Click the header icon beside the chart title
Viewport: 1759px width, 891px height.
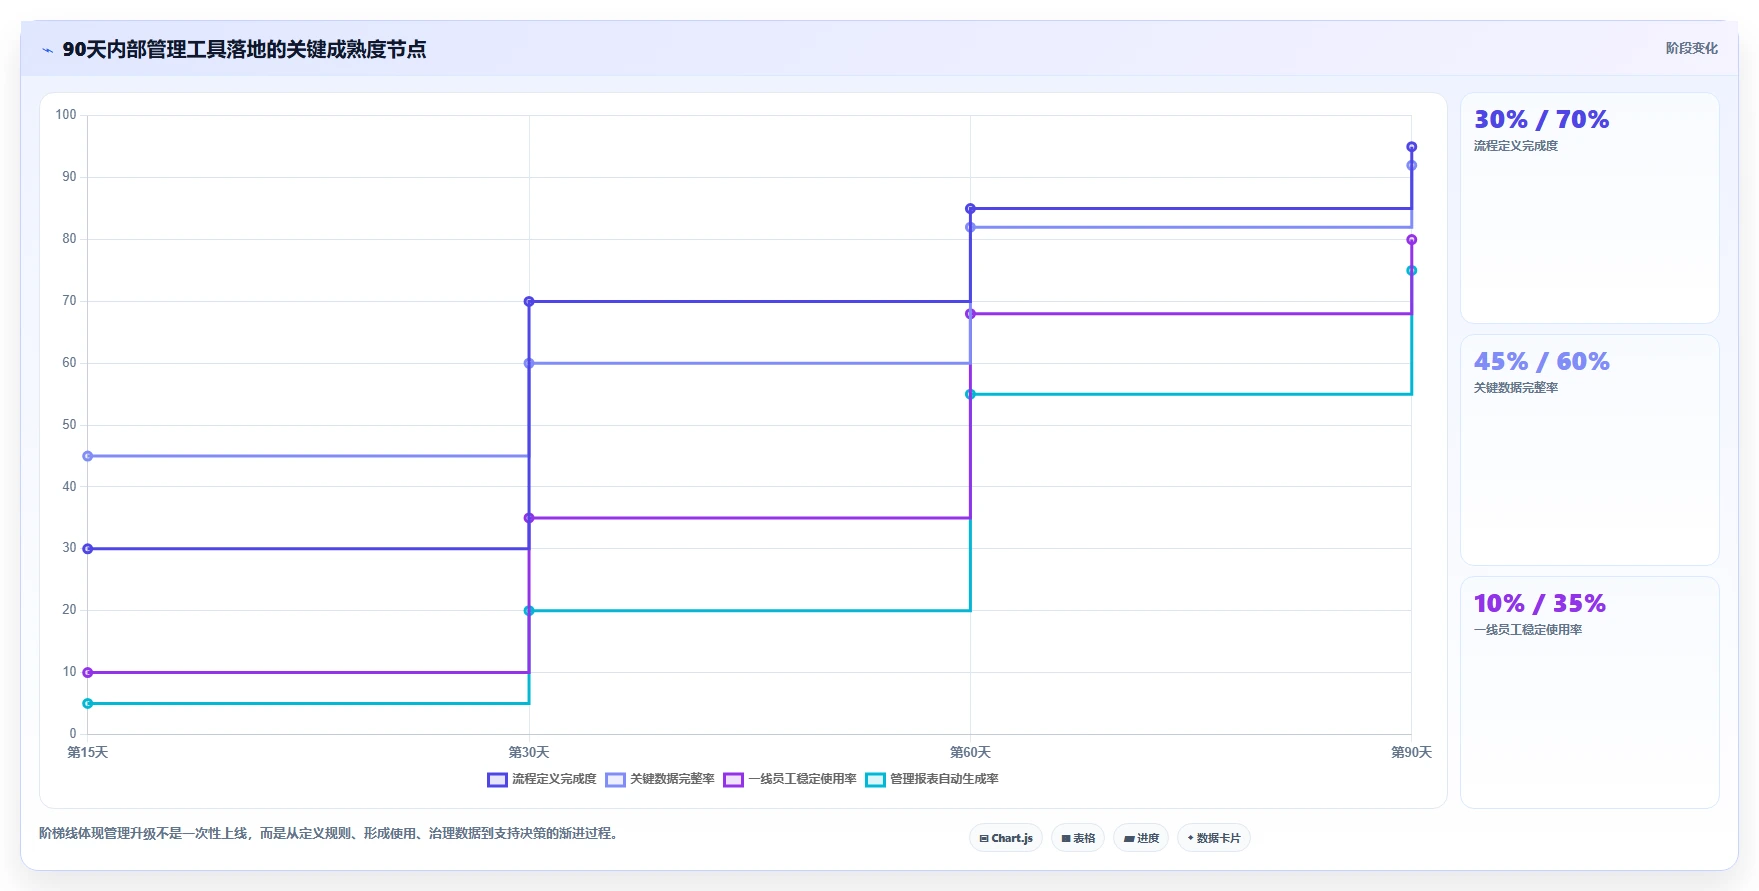tap(47, 50)
